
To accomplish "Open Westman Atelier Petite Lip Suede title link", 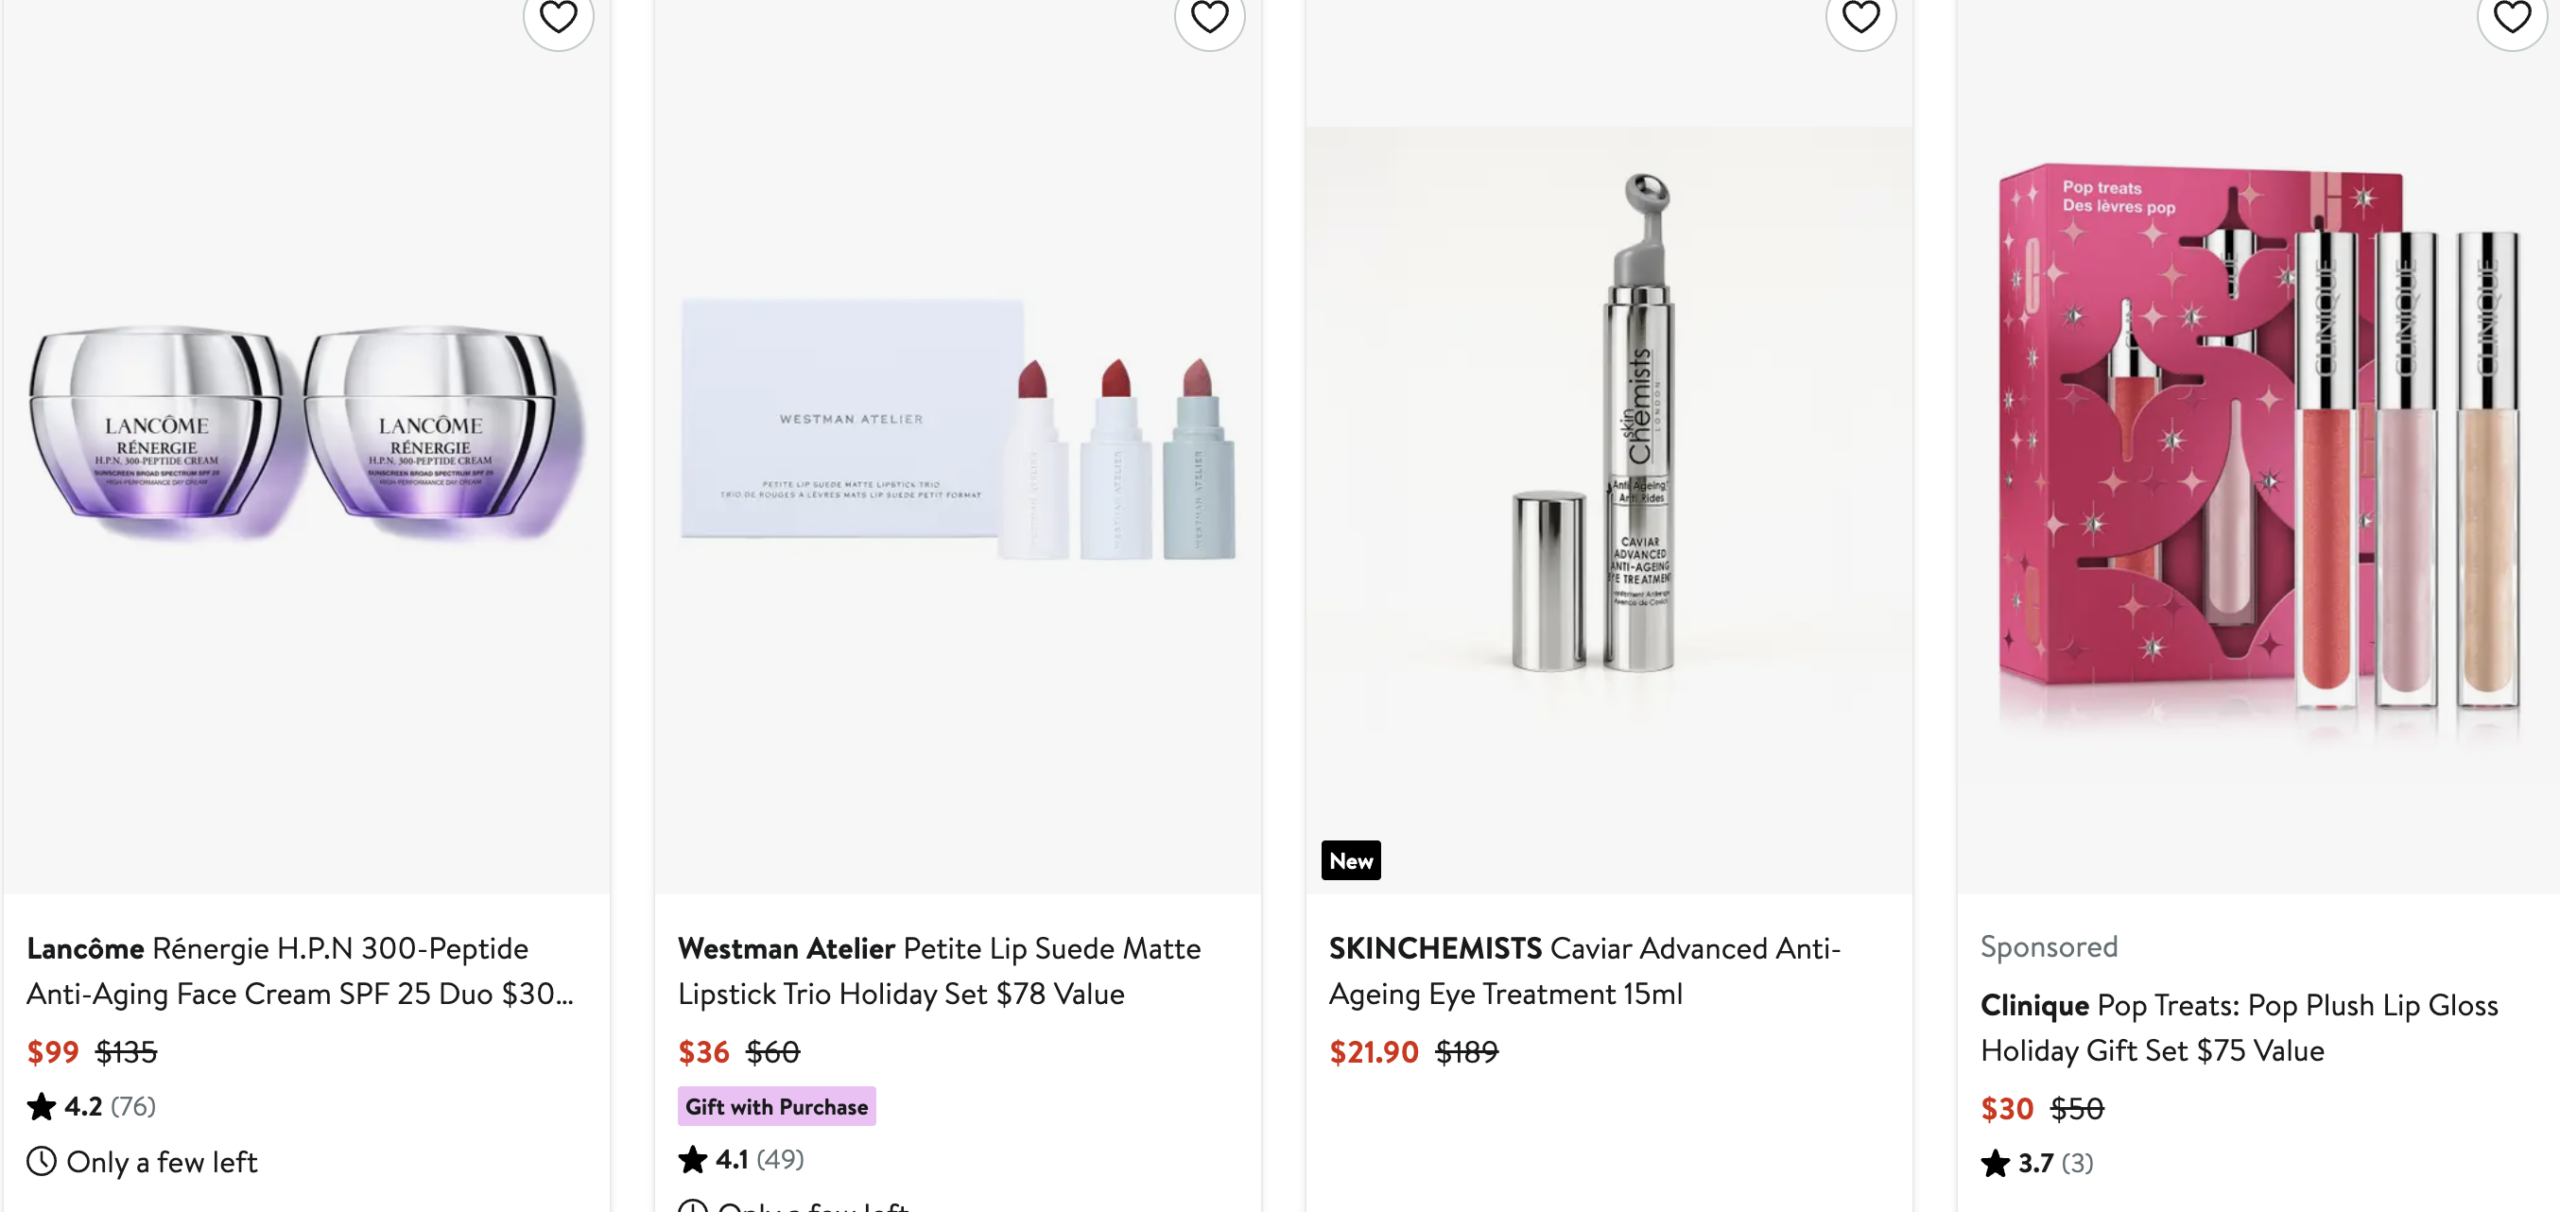I will 939,971.
